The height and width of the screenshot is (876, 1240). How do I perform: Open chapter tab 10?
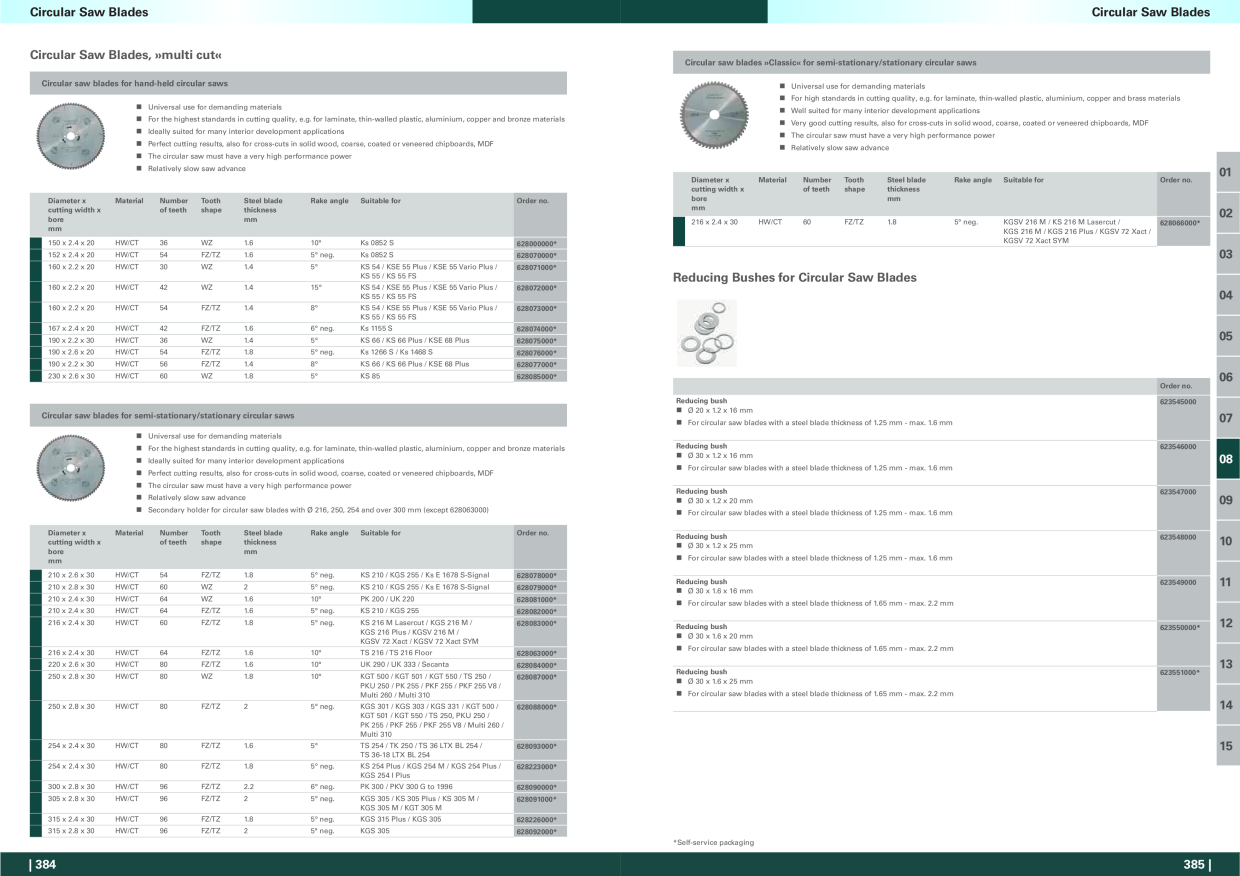point(1227,541)
